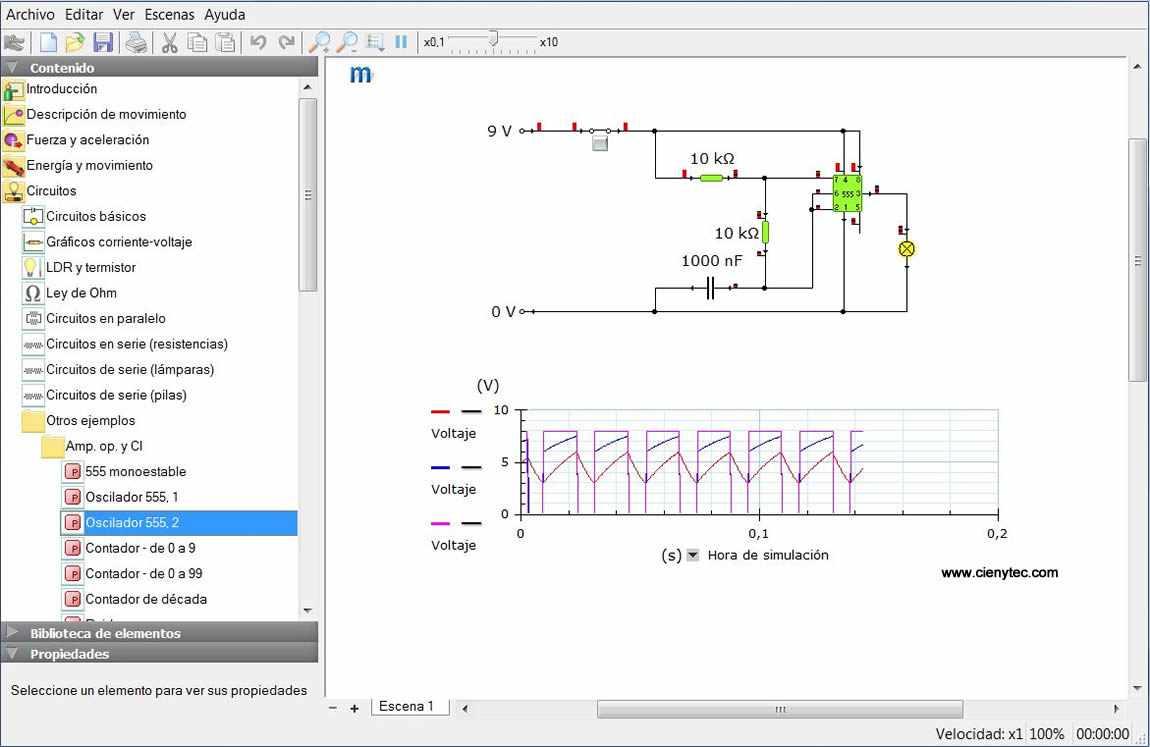Click the simulation speed slider handle
The image size is (1150, 747).
[493, 39]
